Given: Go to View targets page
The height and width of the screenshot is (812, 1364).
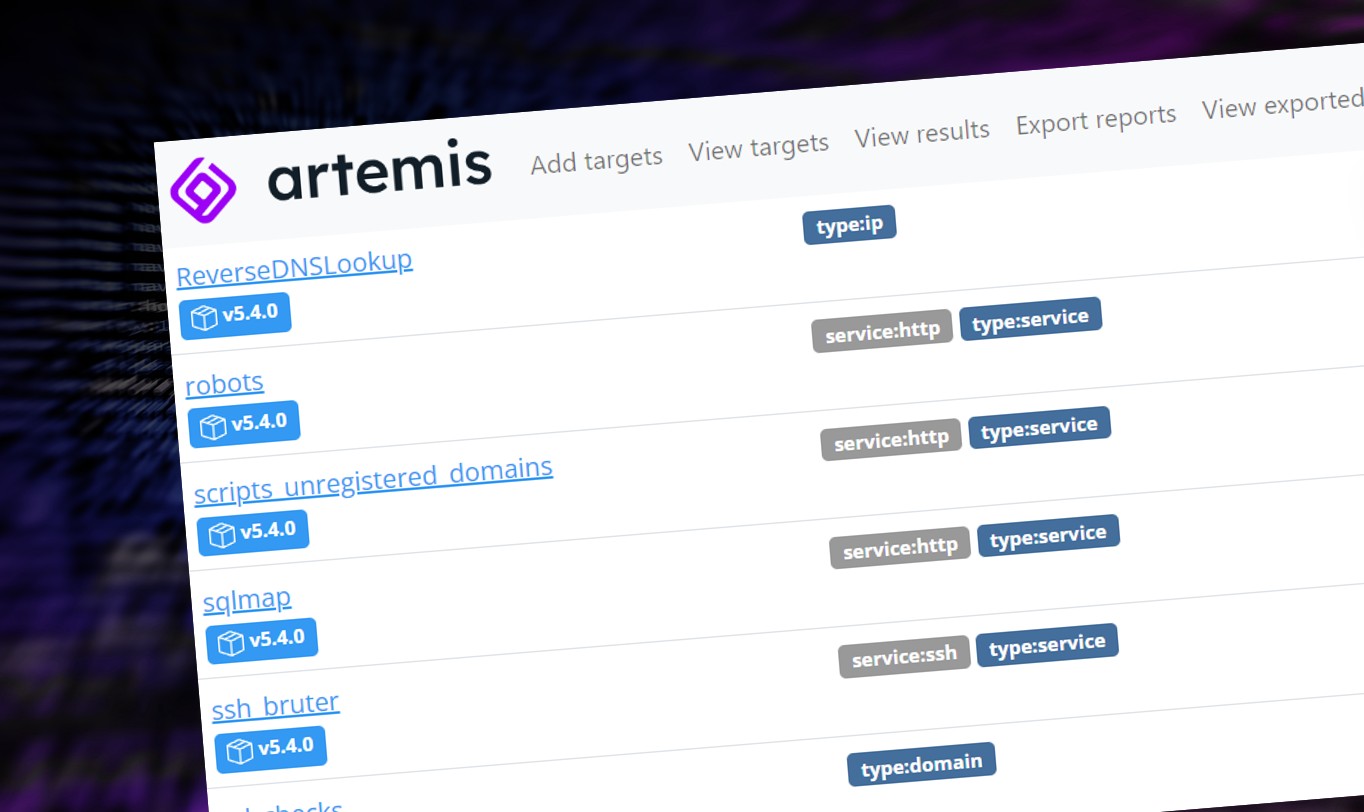Looking at the screenshot, I should pyautogui.click(x=758, y=148).
